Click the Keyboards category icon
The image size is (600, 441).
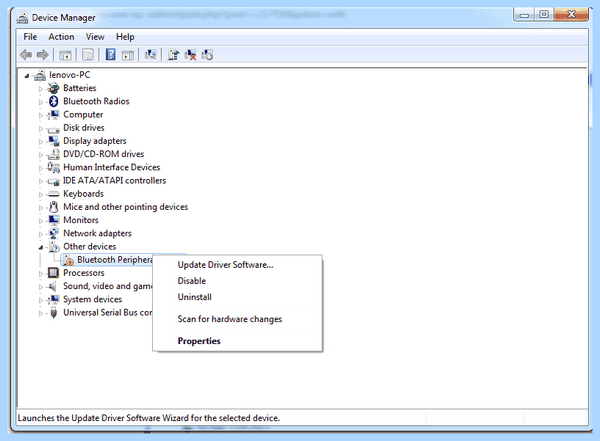[x=54, y=194]
